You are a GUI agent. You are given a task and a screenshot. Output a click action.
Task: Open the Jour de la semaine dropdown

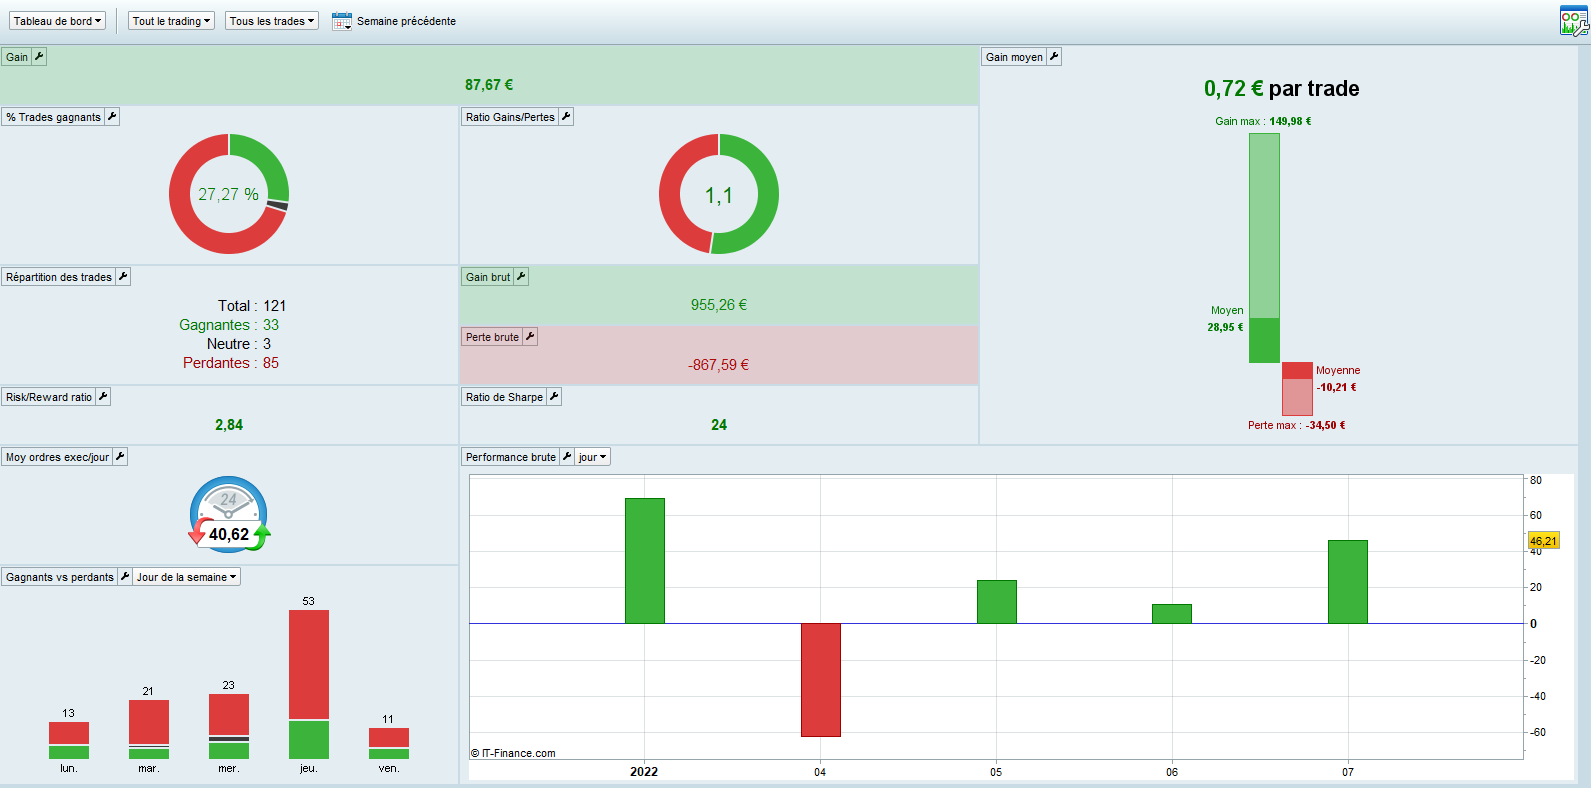pos(187,577)
